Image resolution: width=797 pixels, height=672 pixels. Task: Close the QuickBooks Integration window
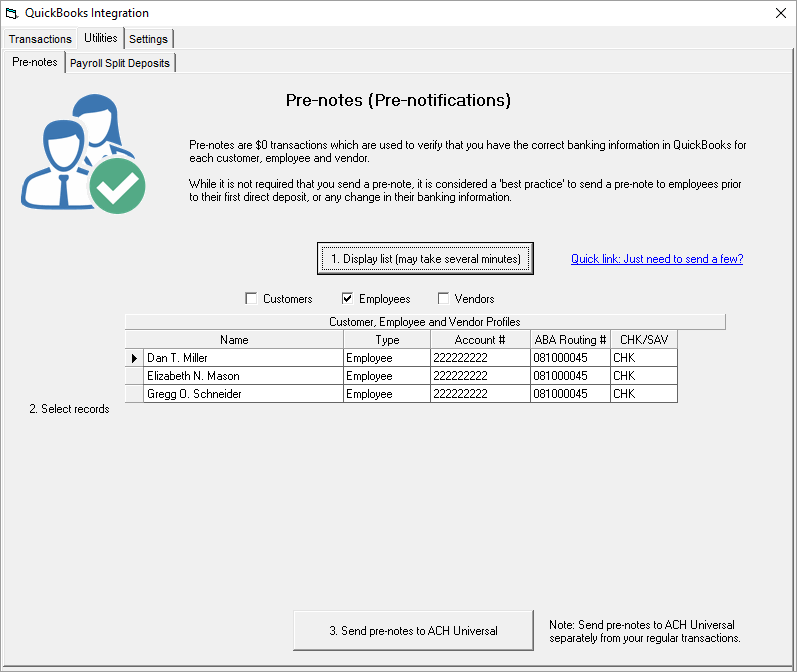pyautogui.click(x=780, y=13)
